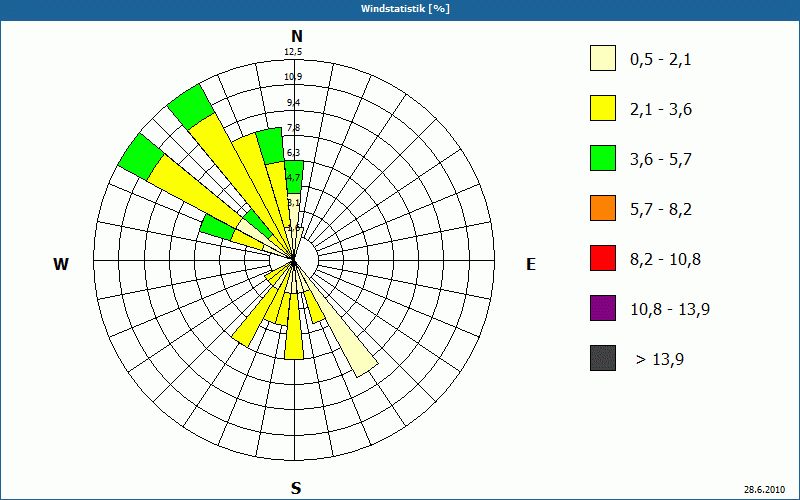Image resolution: width=800 pixels, height=500 pixels.
Task: Click the red 8,2 - 10,8 legend swatch
Action: point(603,258)
